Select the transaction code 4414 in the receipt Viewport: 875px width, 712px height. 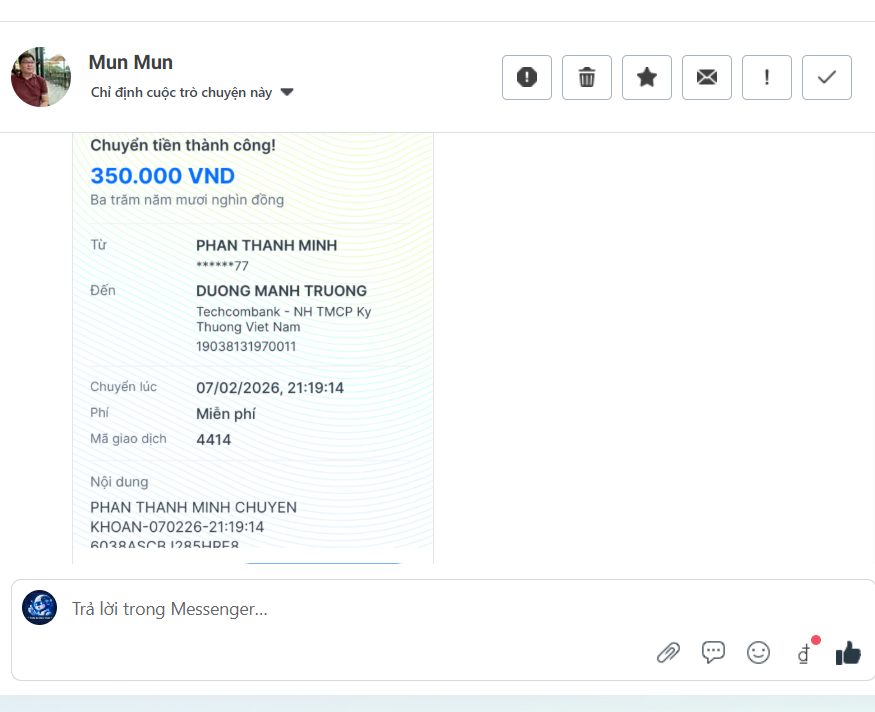coord(214,439)
